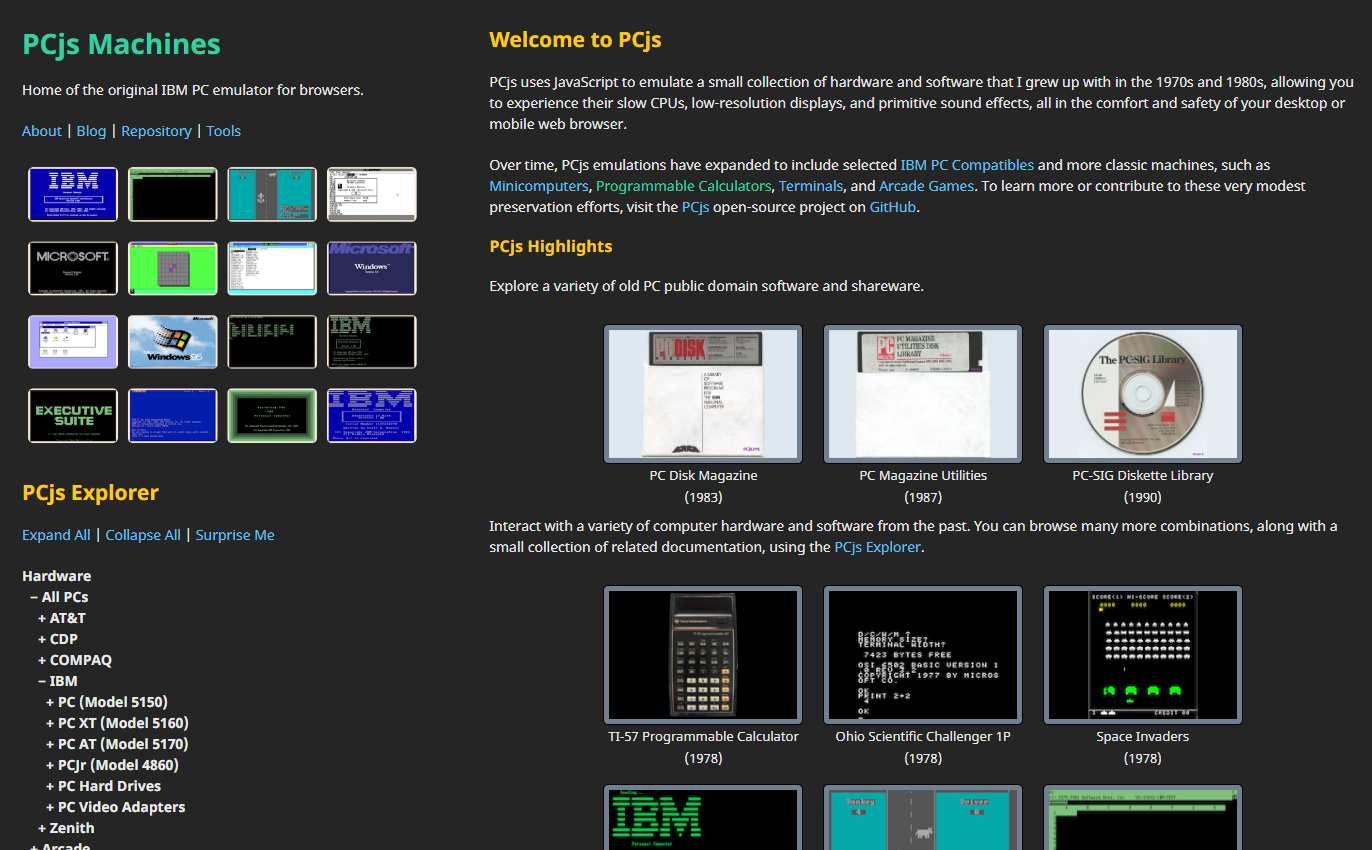Click the PCjs Machines site title
Viewport: 1372px width, 850px height.
121,44
